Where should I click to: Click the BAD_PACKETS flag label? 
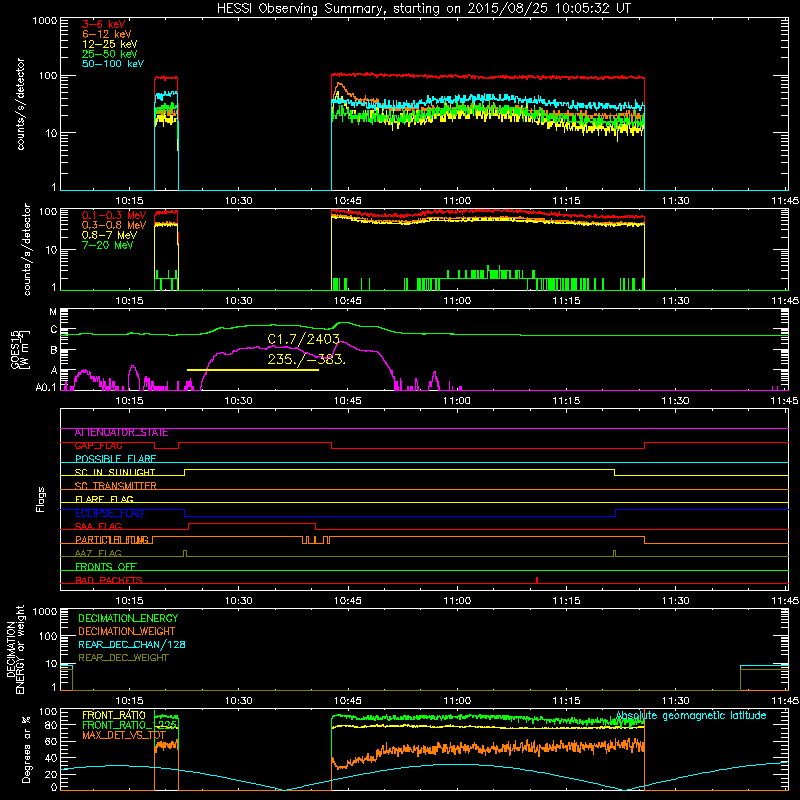[x=109, y=581]
